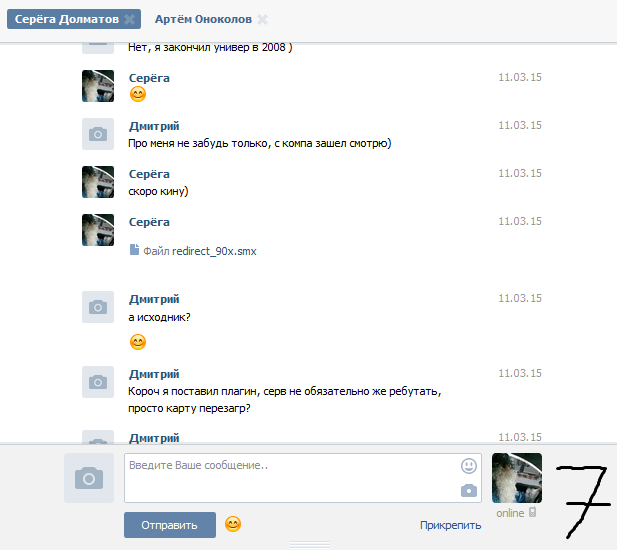This screenshot has height=550, width=617.
Task: Open Дмитрий's name above 'Короч я поставил плагин'
Action: tap(154, 374)
